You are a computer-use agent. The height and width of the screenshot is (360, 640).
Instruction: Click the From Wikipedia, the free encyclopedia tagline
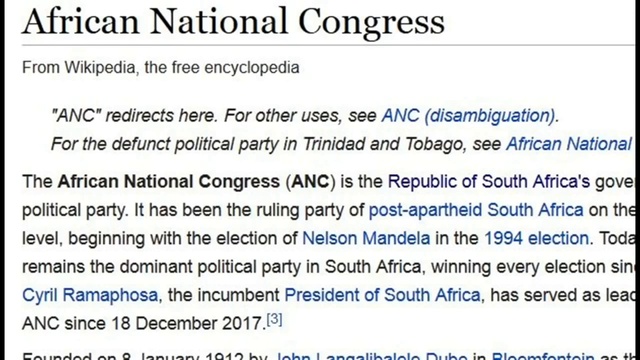(x=161, y=67)
